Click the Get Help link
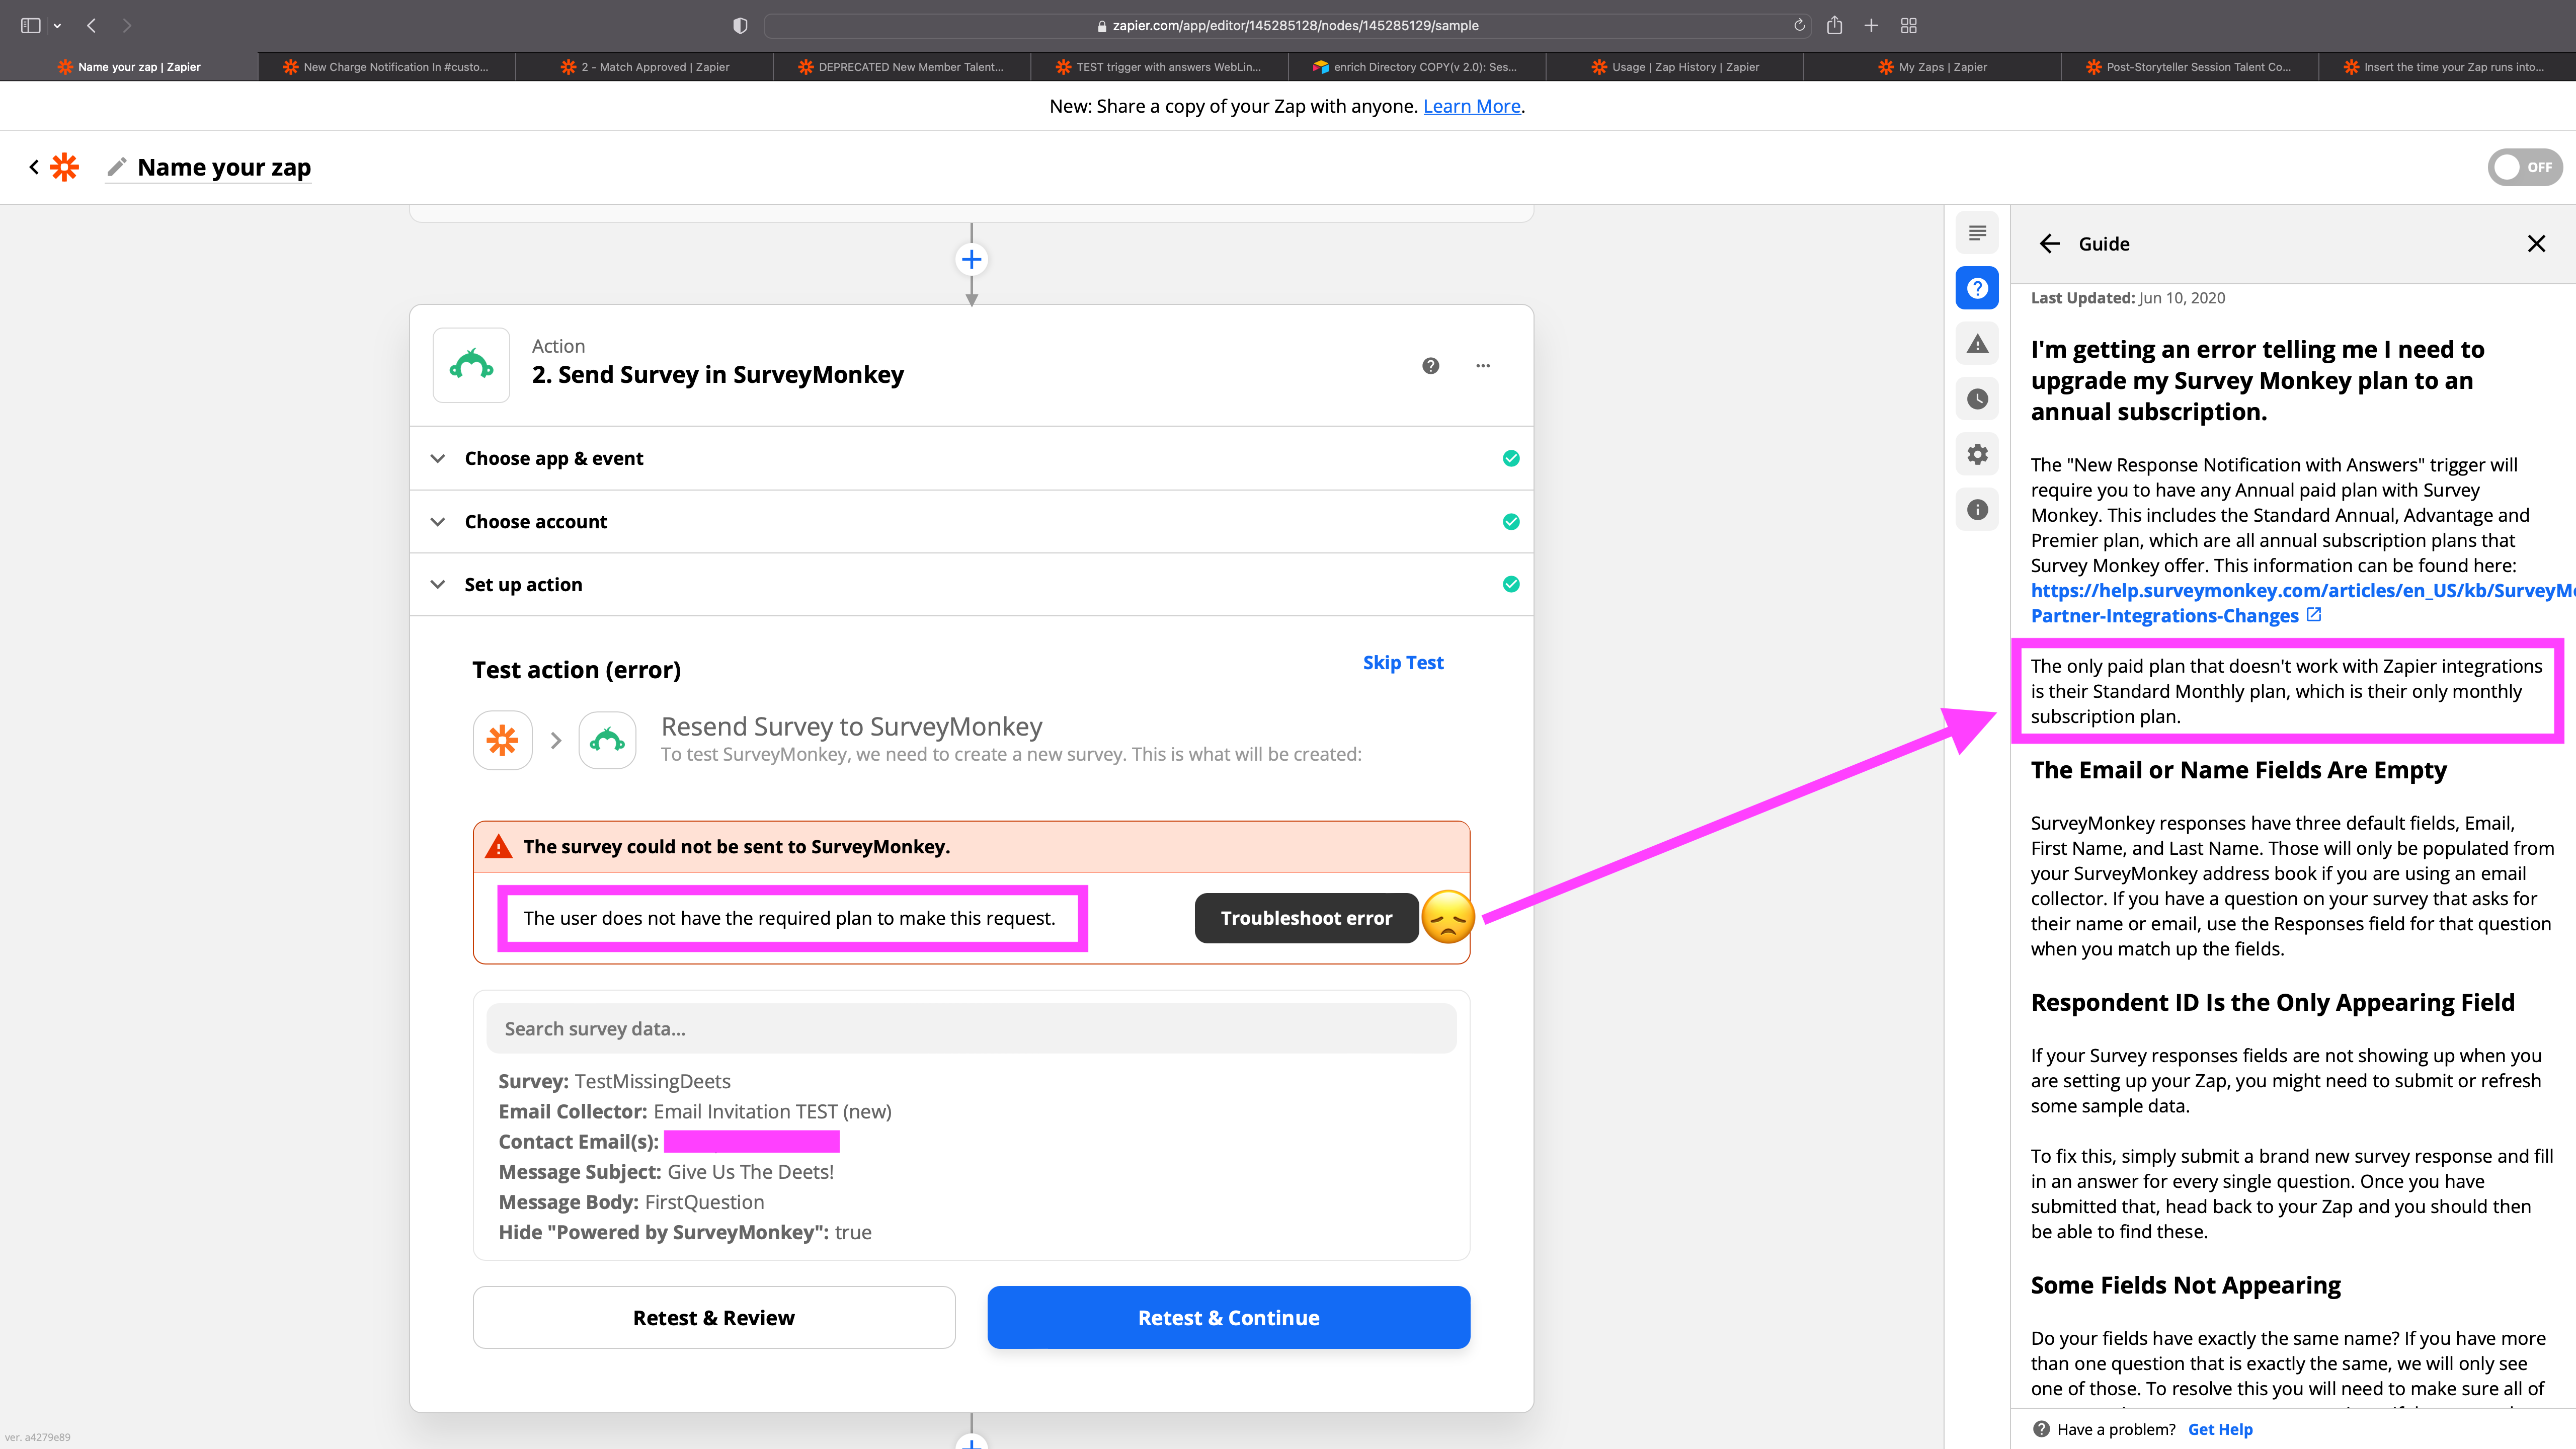2576x1449 pixels. click(2220, 1429)
